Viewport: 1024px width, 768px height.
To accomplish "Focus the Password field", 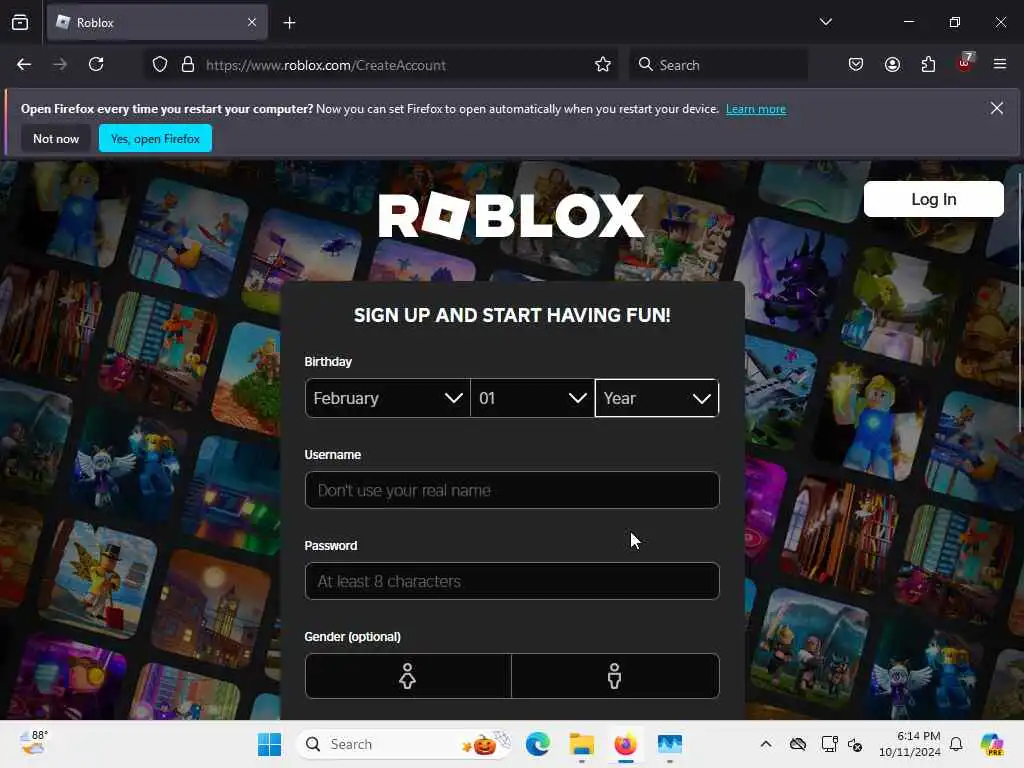I will click(512, 581).
